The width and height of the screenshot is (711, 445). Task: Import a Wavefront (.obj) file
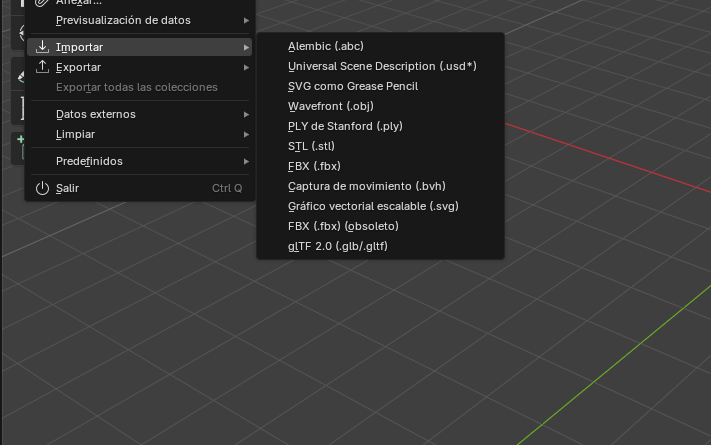tap(380, 106)
